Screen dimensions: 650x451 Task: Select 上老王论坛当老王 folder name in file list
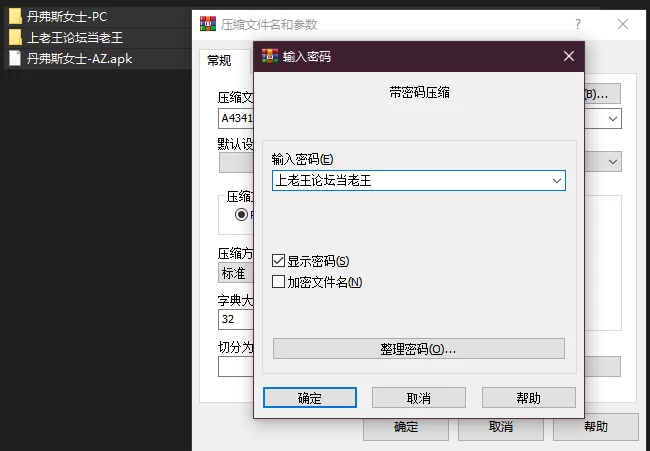[75, 38]
